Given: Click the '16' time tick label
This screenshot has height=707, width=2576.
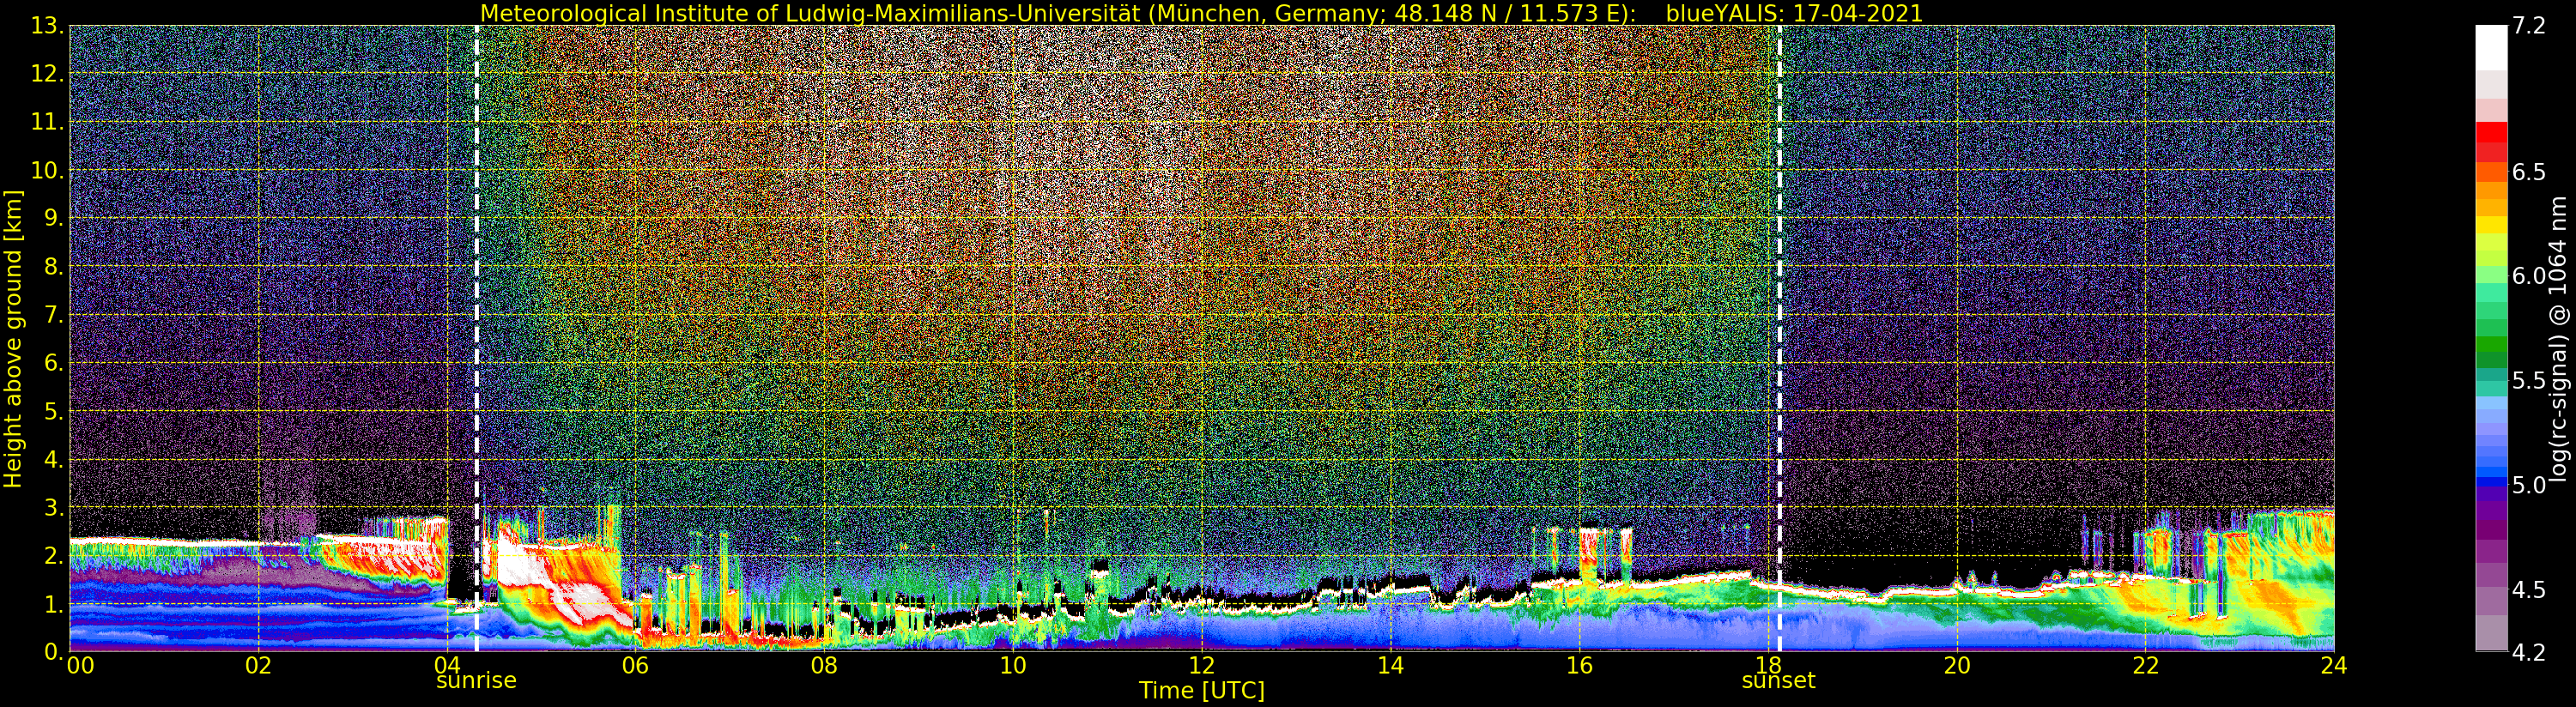Looking at the screenshot, I should coord(1579,665).
